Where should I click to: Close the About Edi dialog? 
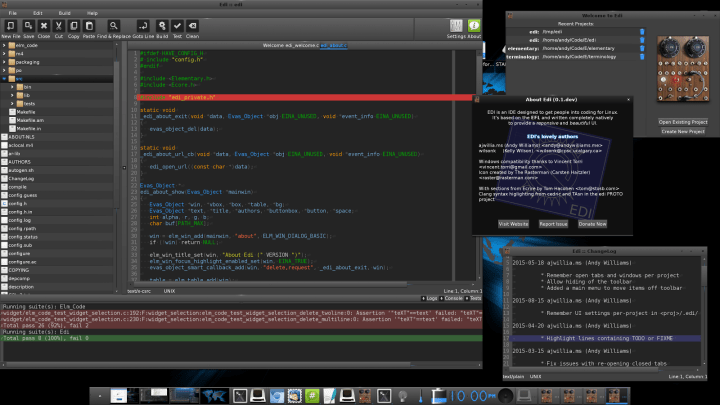628,100
